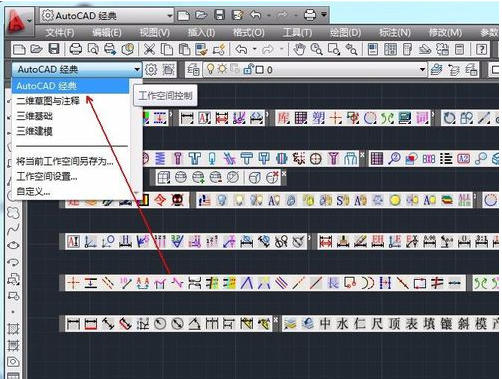The width and height of the screenshot is (502, 379).
Task: Select 三维建模 workspace
Action: [x=70, y=131]
